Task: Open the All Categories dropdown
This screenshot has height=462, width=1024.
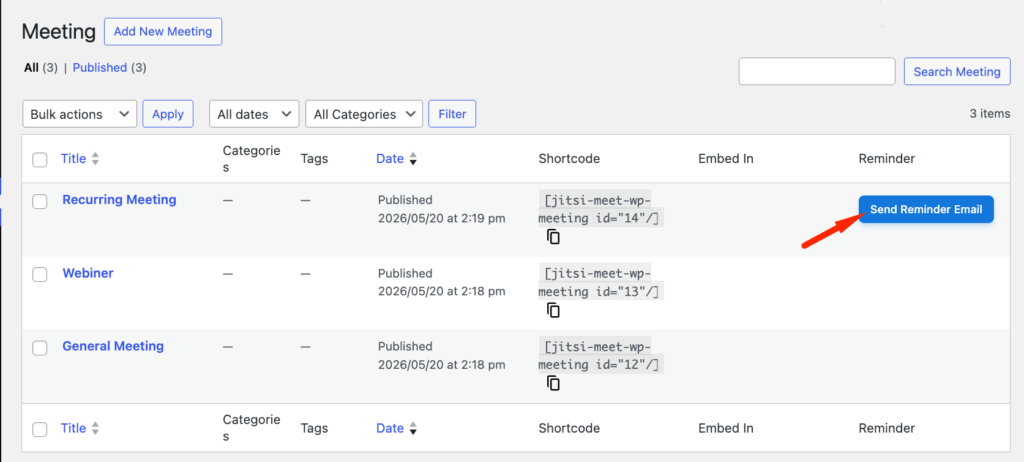Action: tap(364, 114)
